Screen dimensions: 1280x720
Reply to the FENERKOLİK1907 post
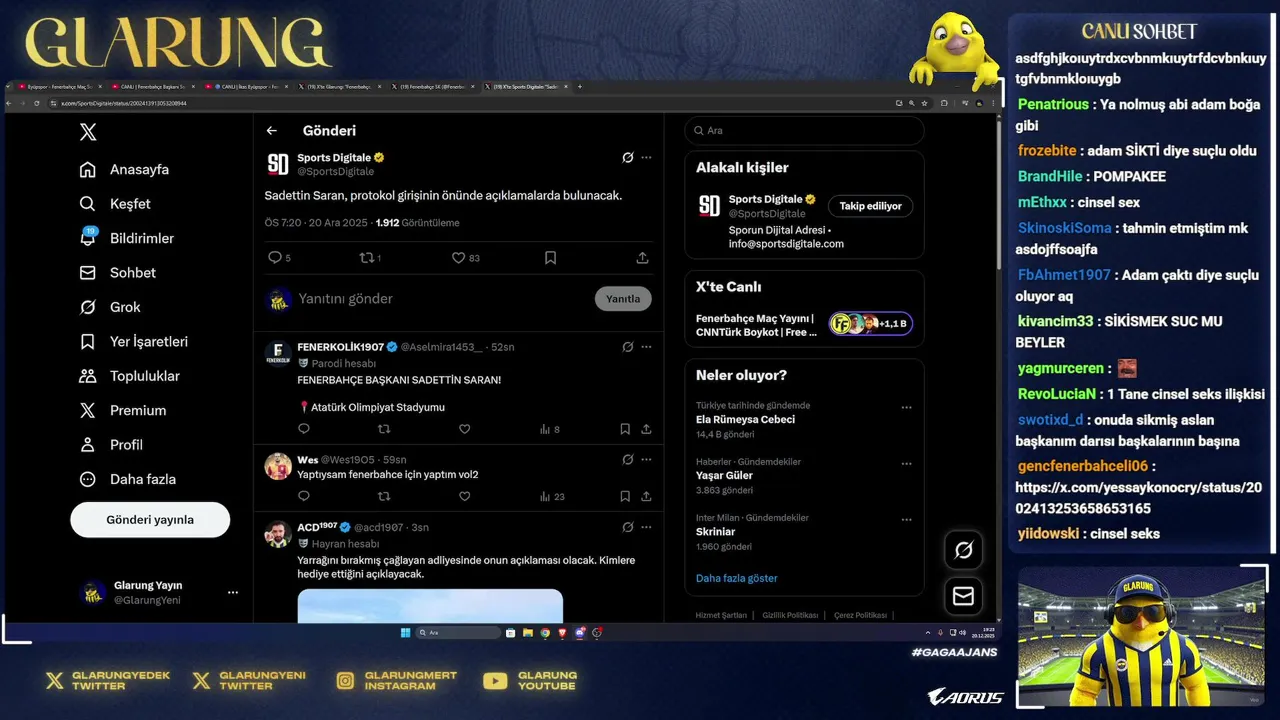click(304, 429)
